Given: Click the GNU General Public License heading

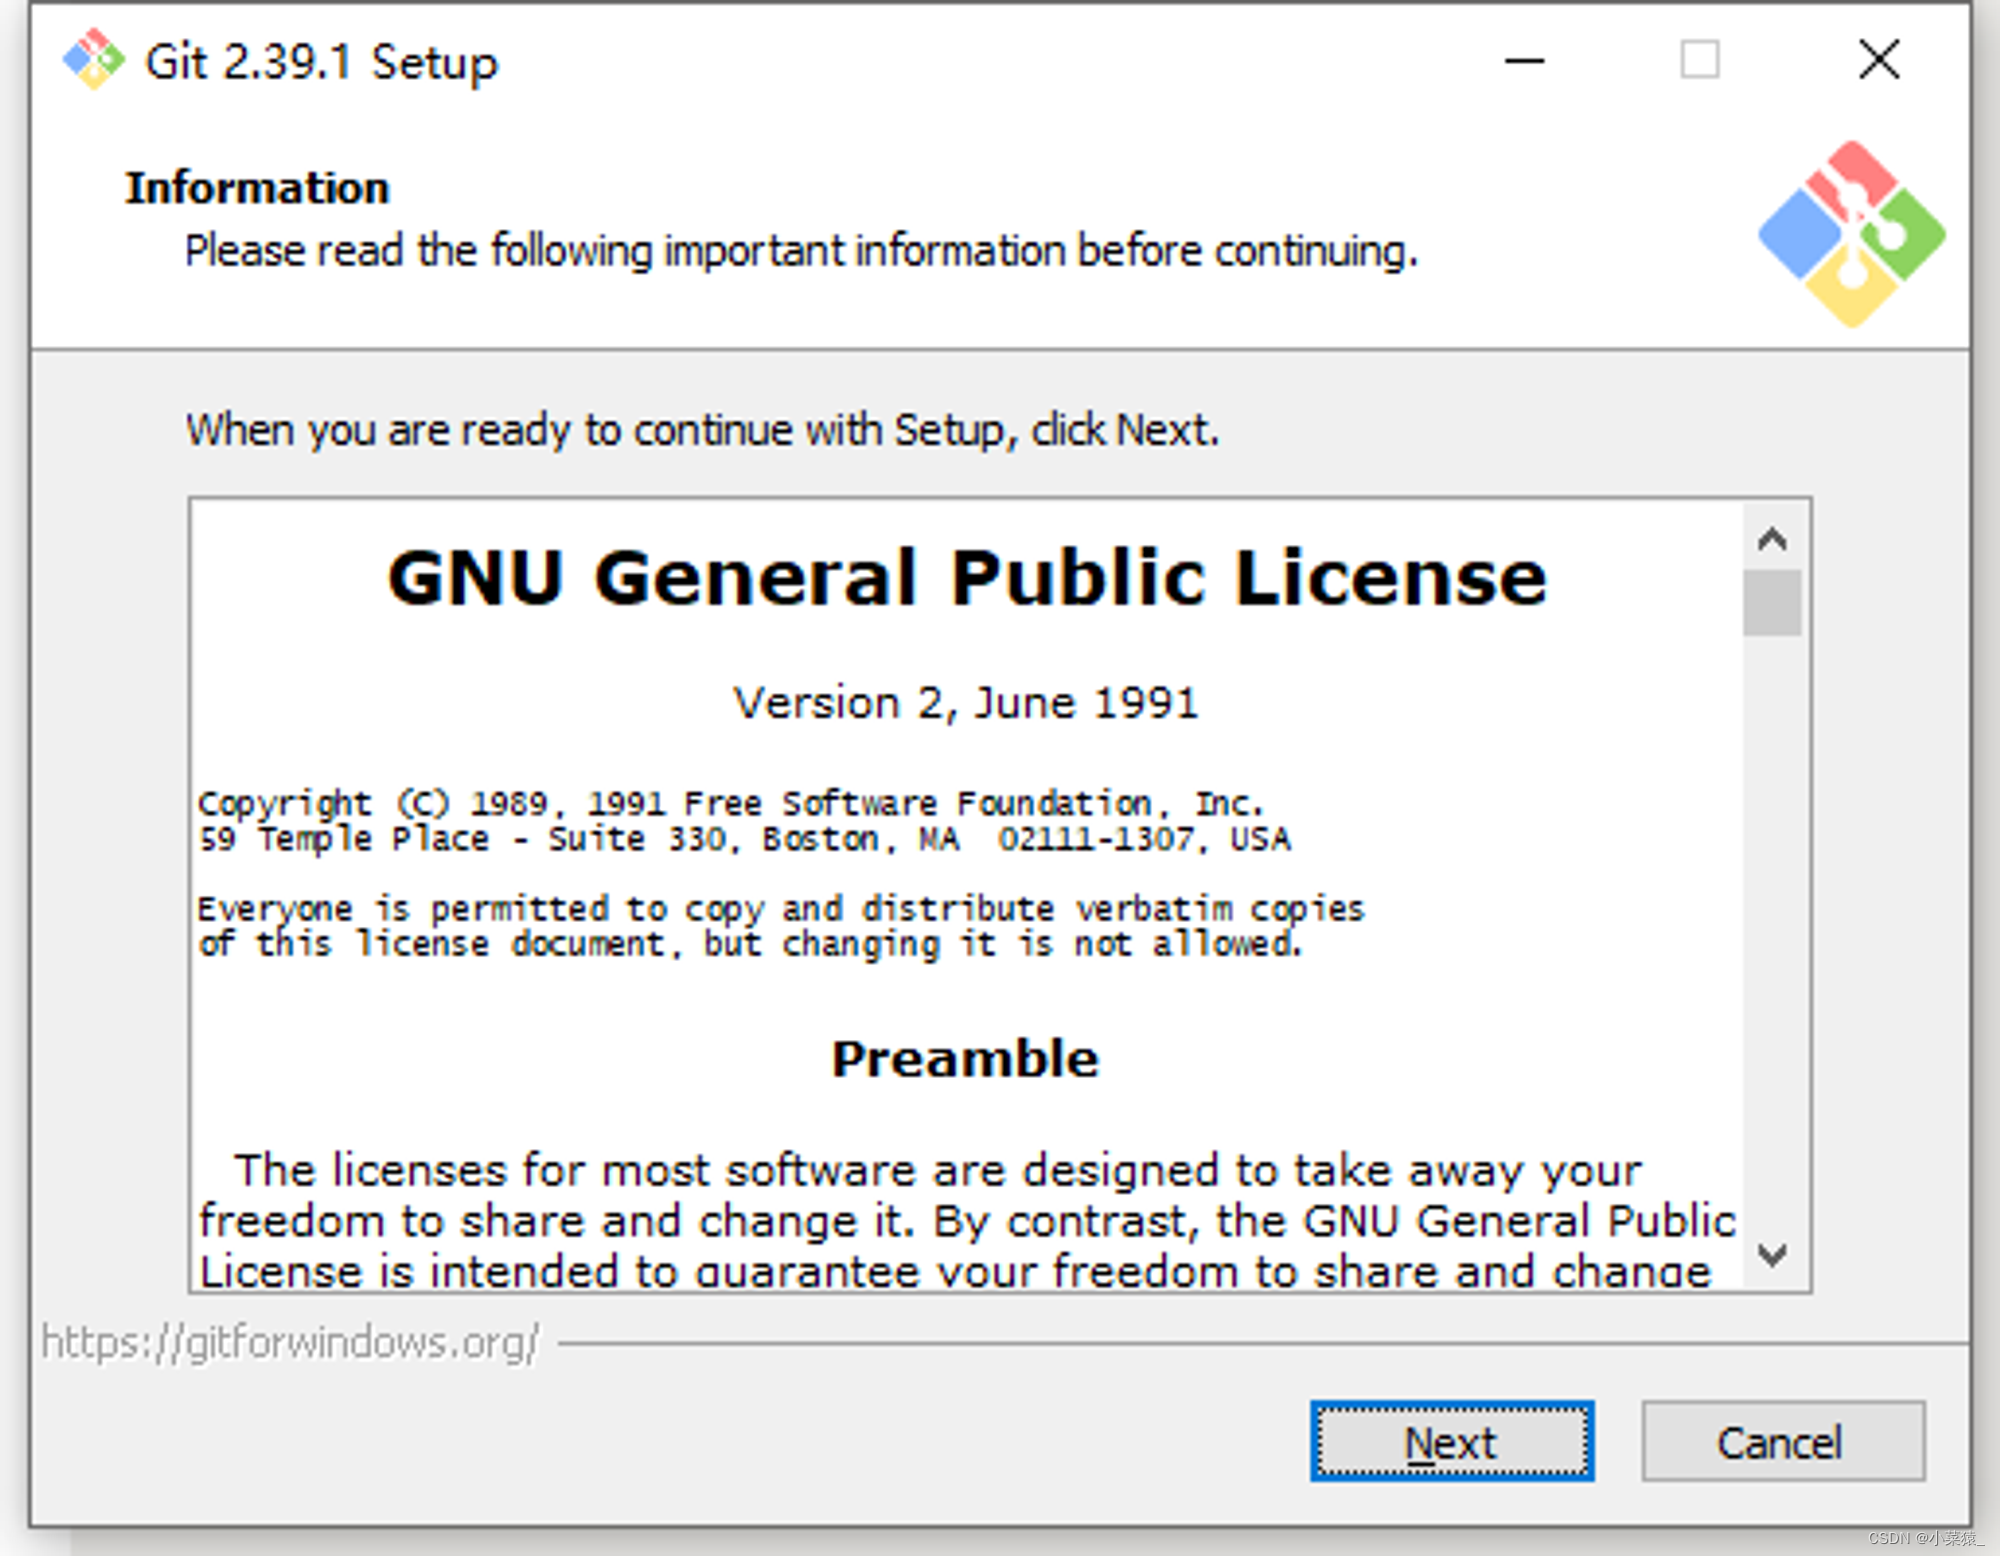Looking at the screenshot, I should (966, 578).
